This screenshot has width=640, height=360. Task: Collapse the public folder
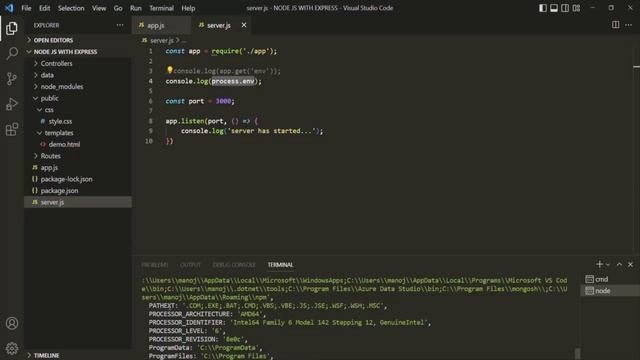click(x=49, y=98)
